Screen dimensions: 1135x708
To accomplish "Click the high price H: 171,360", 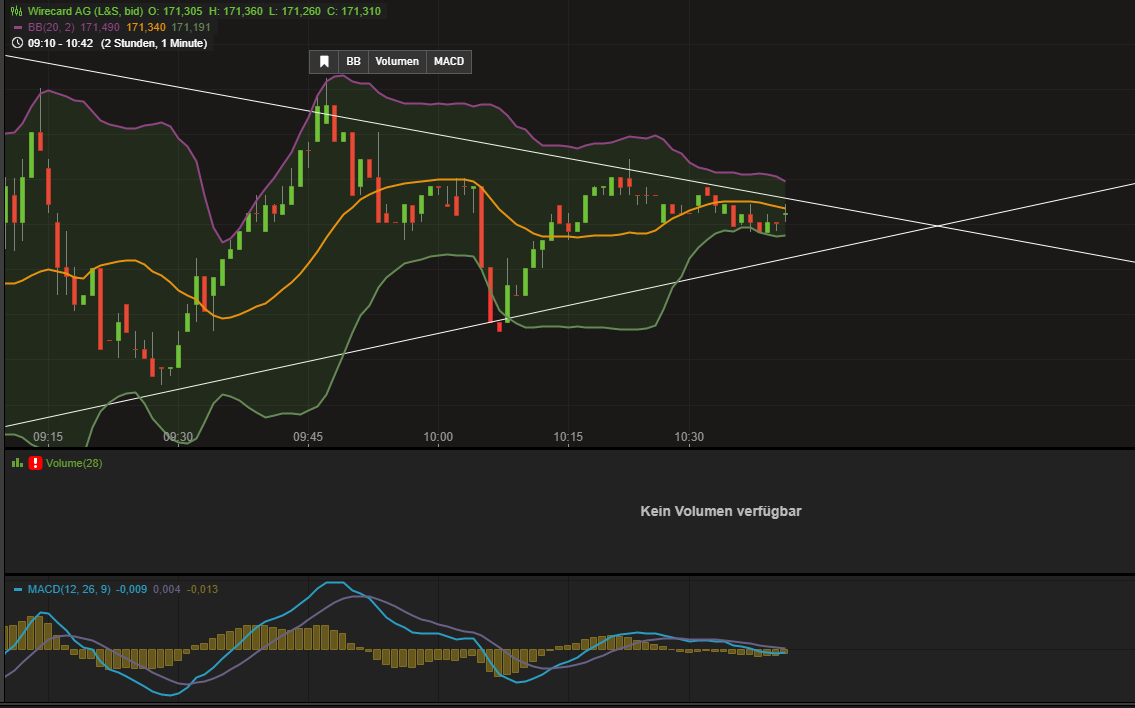I will pyautogui.click(x=235, y=12).
